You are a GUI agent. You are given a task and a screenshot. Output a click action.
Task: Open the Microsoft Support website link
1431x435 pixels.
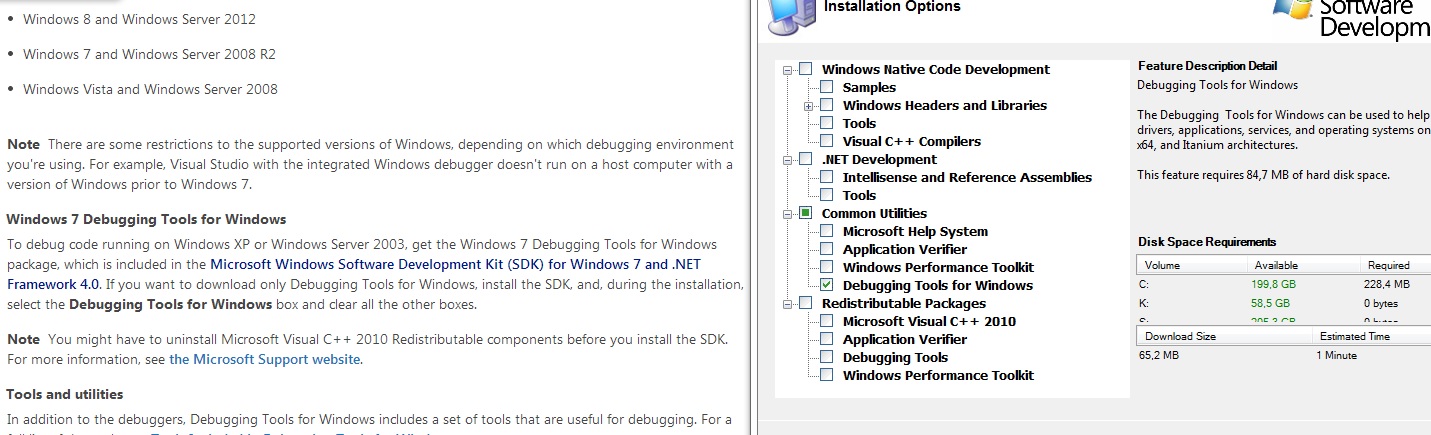pyautogui.click(x=264, y=359)
